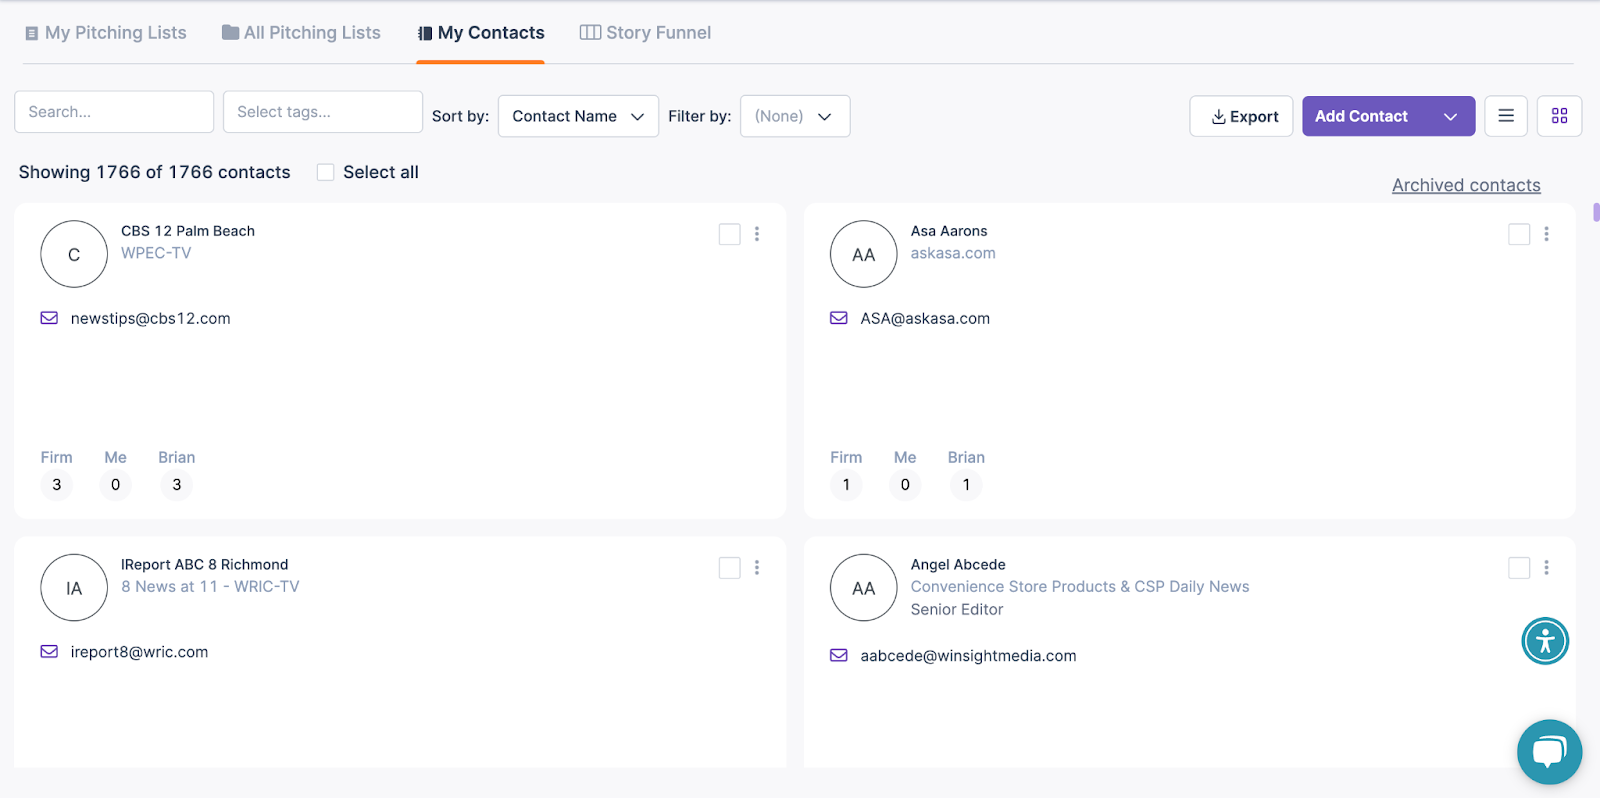The width and height of the screenshot is (1600, 798).
Task: Click the 8 News at 11 - WRIC-TV outlet
Action: point(210,587)
